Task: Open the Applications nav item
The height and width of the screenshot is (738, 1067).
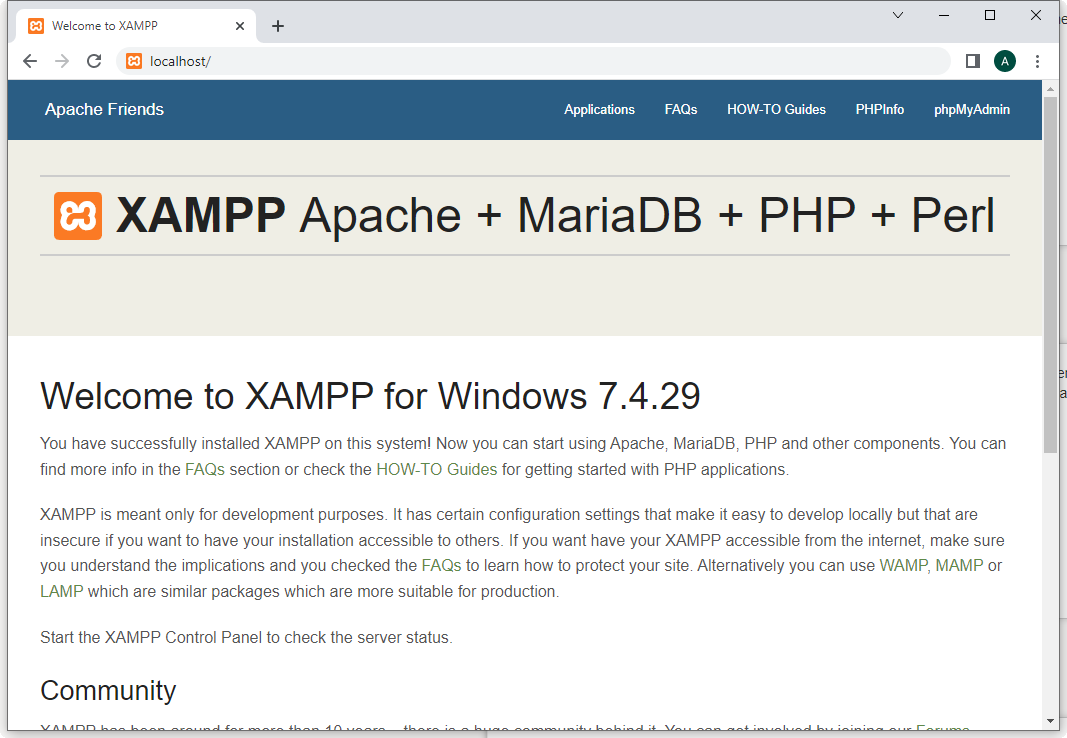Action: [x=599, y=110]
